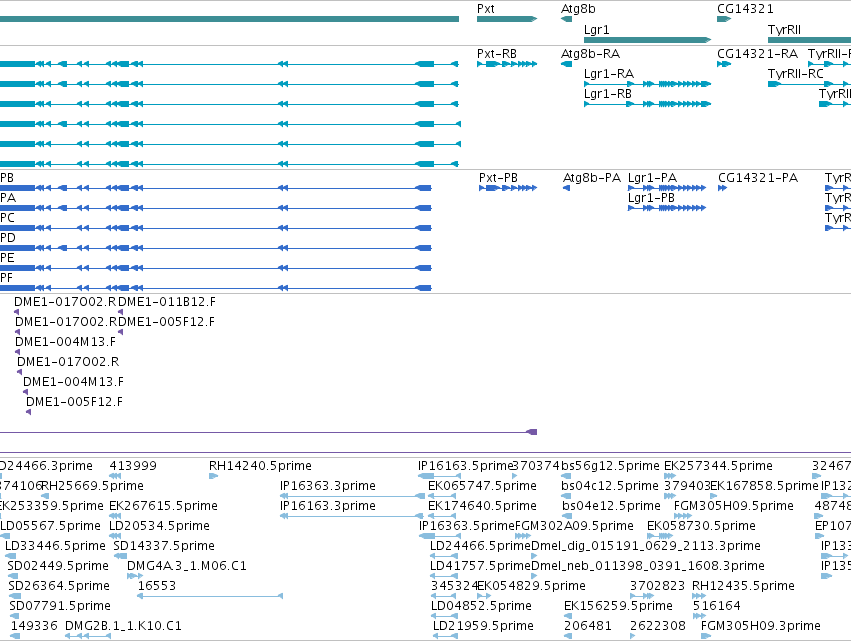The height and width of the screenshot is (641, 851).
Task: Click the DMG4A3_1.M06.C1 label
Action: click(x=187, y=566)
